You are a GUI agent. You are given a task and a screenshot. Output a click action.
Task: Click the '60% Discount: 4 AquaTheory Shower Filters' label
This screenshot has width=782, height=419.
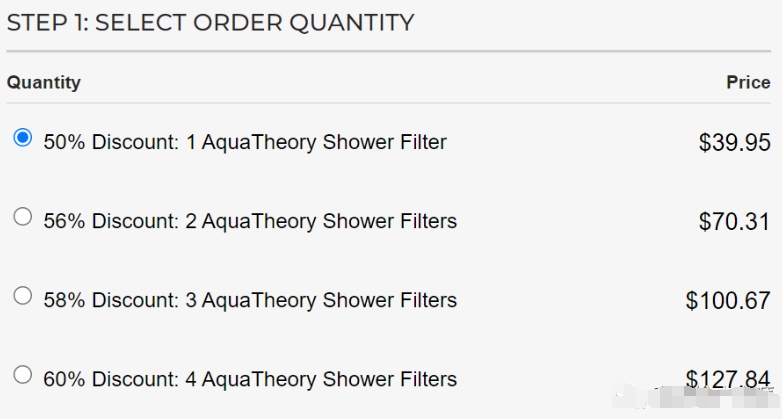250,379
